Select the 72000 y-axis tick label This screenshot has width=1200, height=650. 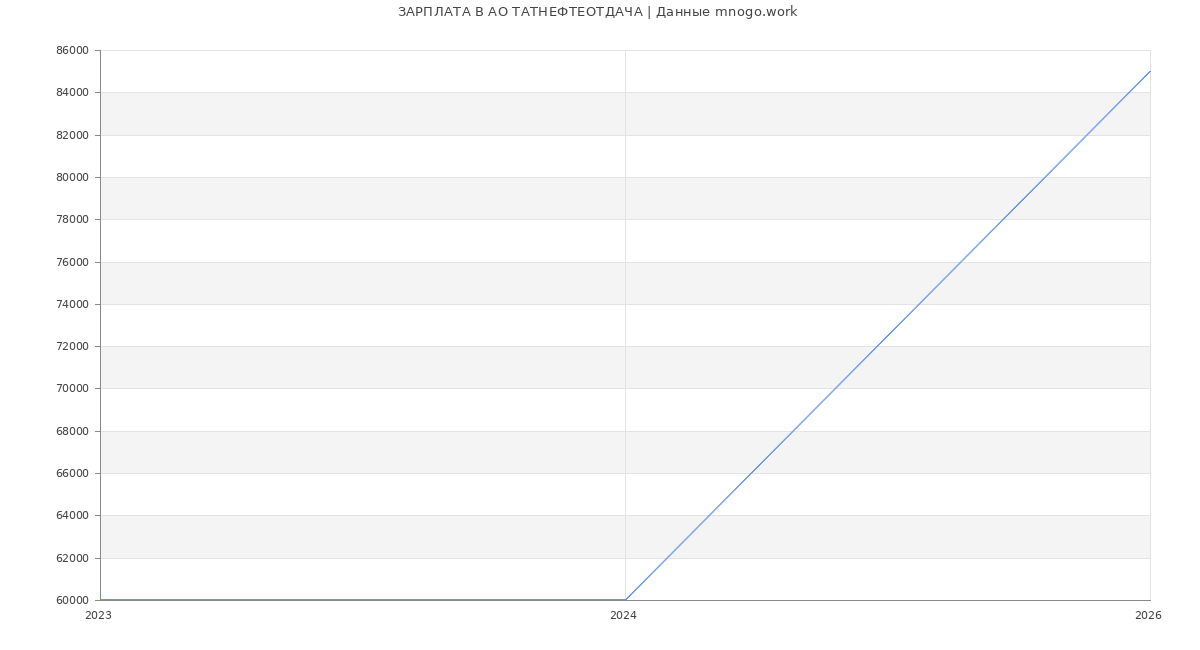click(x=74, y=347)
